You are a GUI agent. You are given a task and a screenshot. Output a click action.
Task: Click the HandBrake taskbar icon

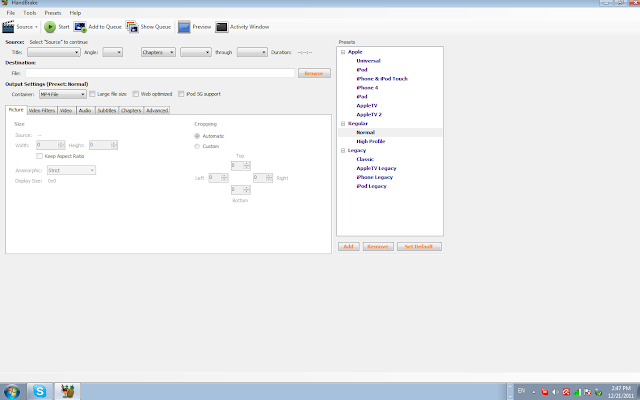(68, 391)
